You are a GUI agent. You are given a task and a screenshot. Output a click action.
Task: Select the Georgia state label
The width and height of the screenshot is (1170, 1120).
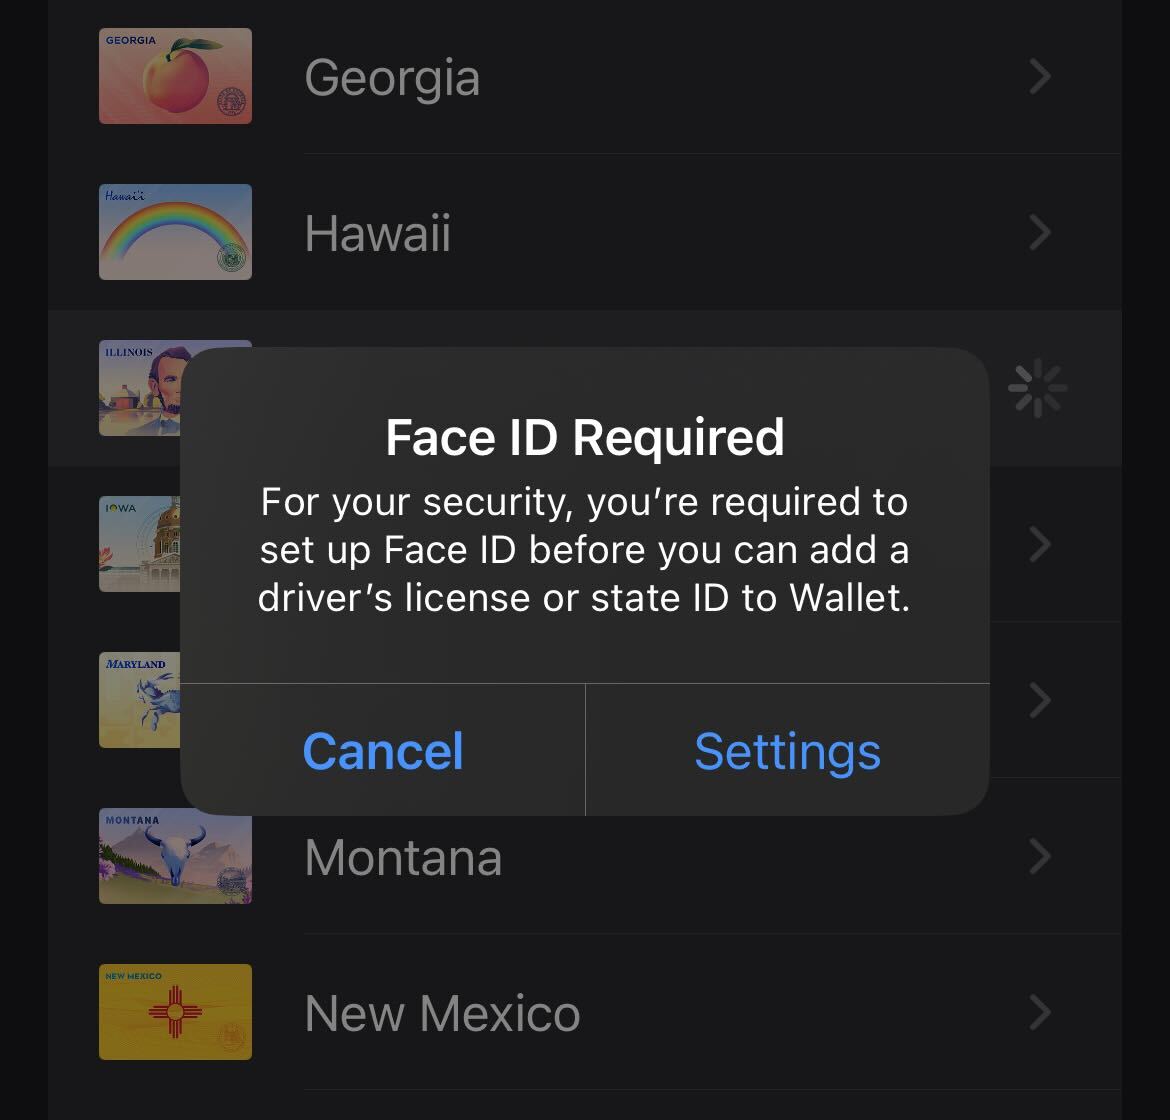392,78
